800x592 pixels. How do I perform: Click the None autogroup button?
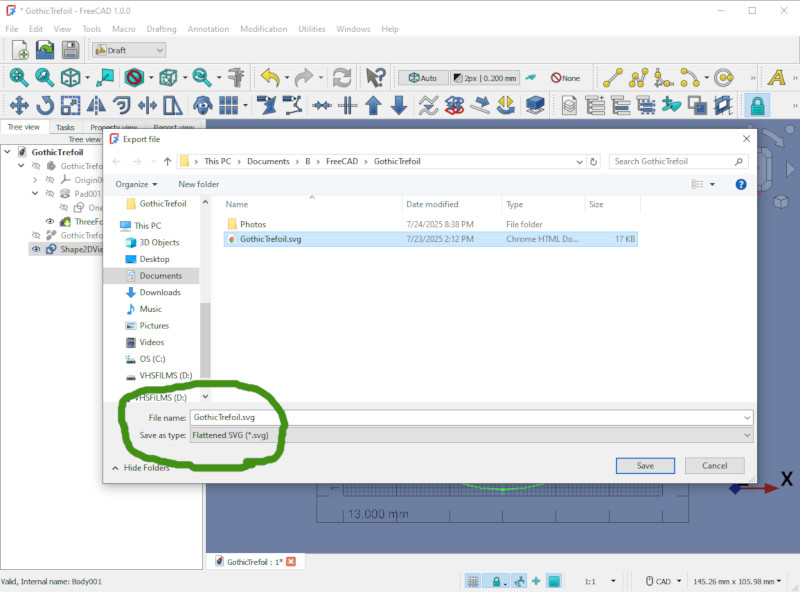point(565,78)
